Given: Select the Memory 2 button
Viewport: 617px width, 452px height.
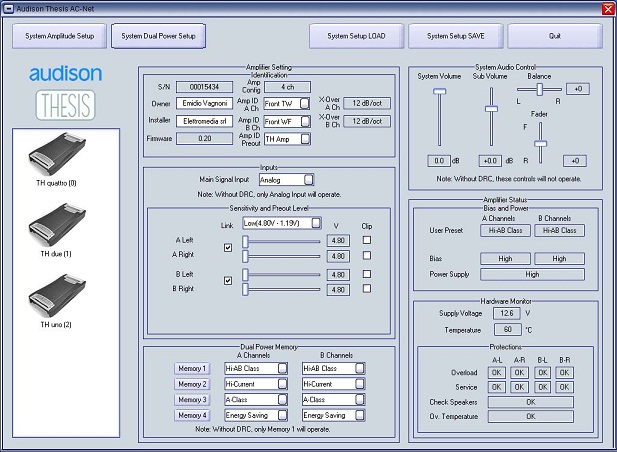Looking at the screenshot, I should (x=192, y=384).
